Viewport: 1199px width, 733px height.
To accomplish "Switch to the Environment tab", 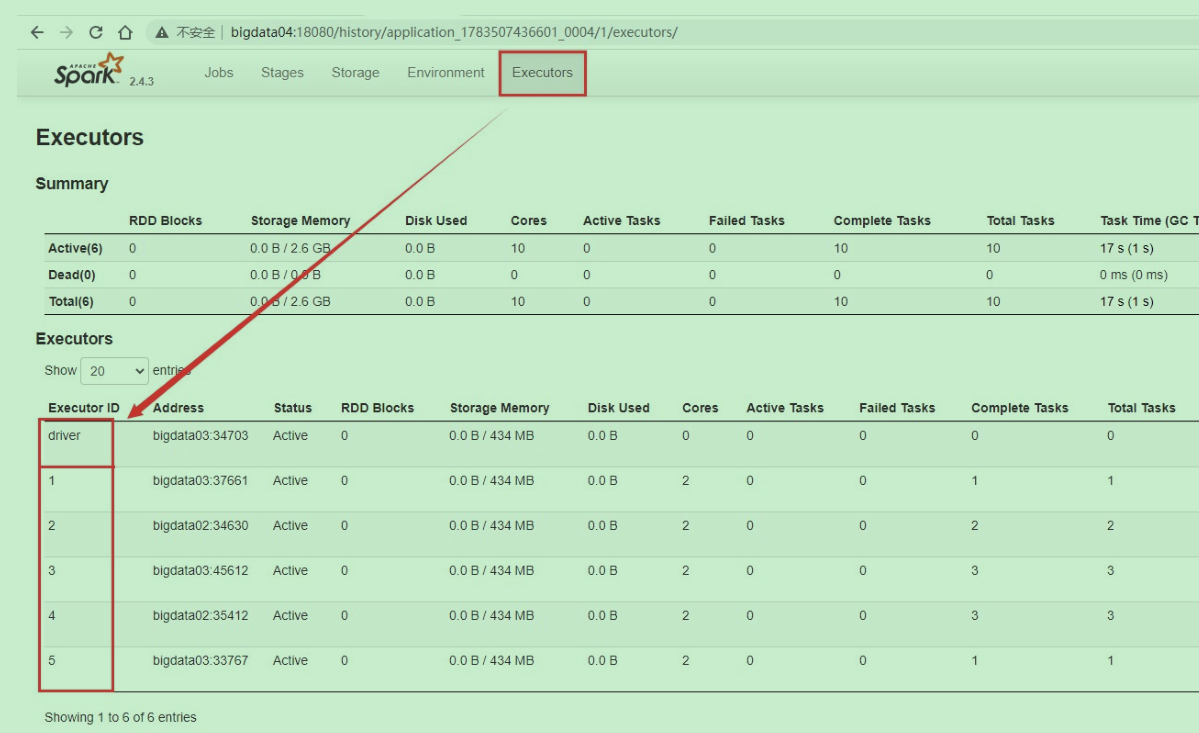I will click(446, 73).
